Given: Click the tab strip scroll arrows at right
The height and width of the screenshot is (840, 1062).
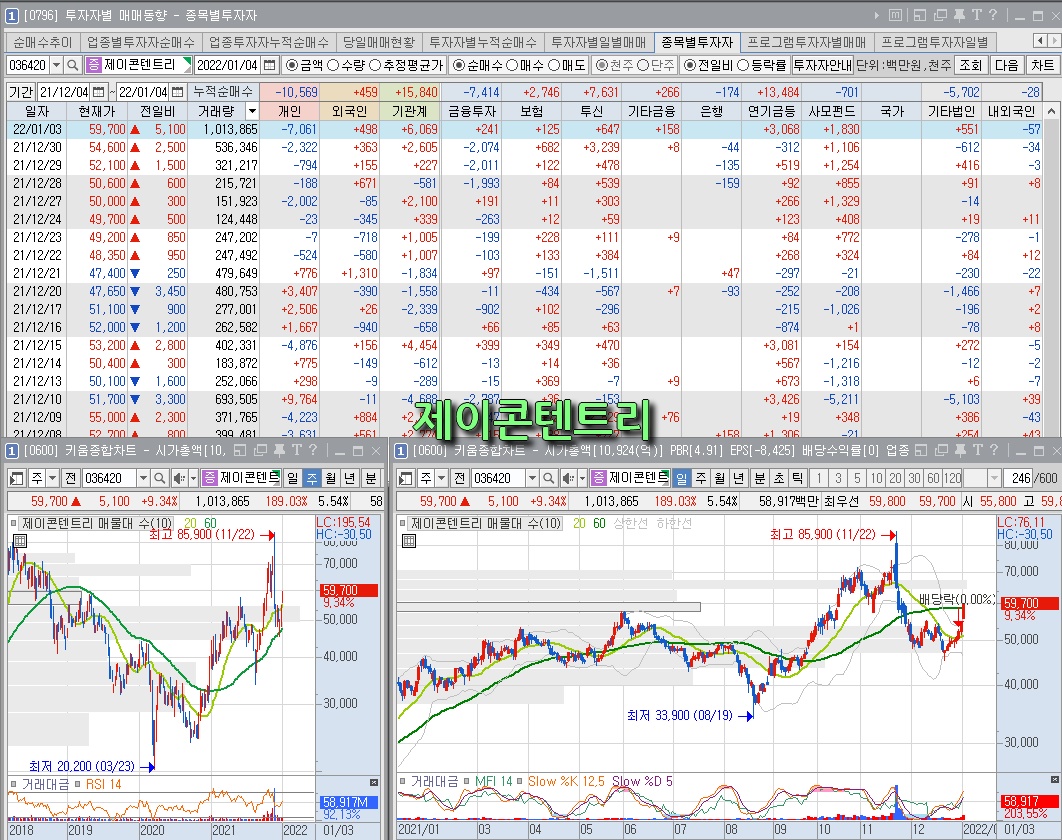Looking at the screenshot, I should 1046,41.
